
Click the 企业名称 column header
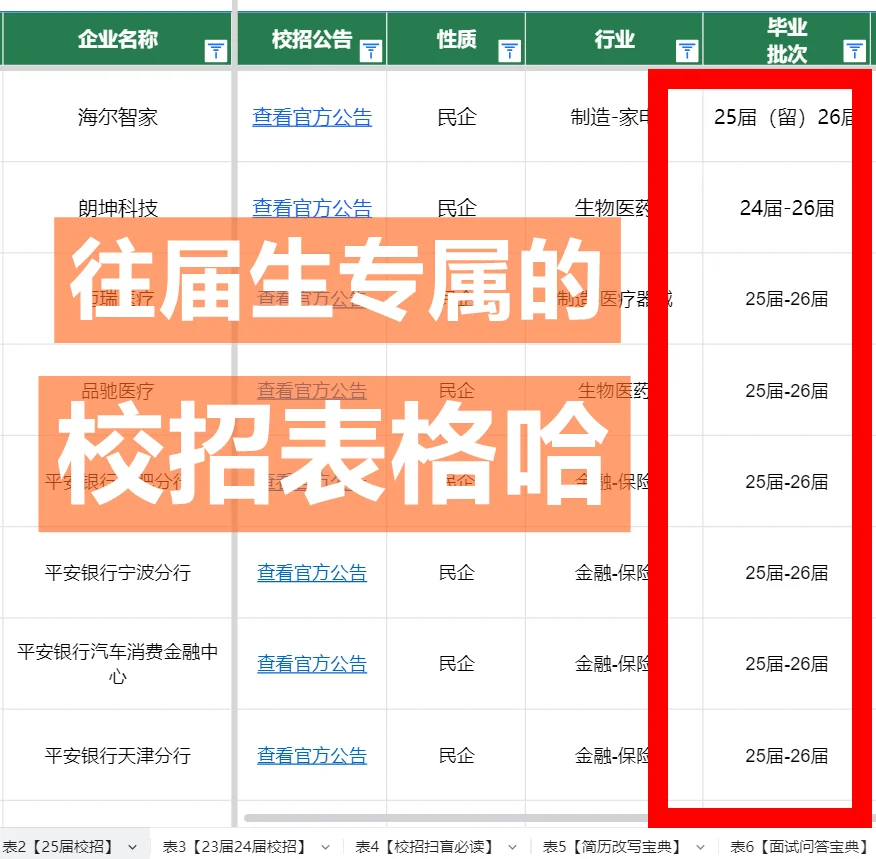pyautogui.click(x=117, y=39)
